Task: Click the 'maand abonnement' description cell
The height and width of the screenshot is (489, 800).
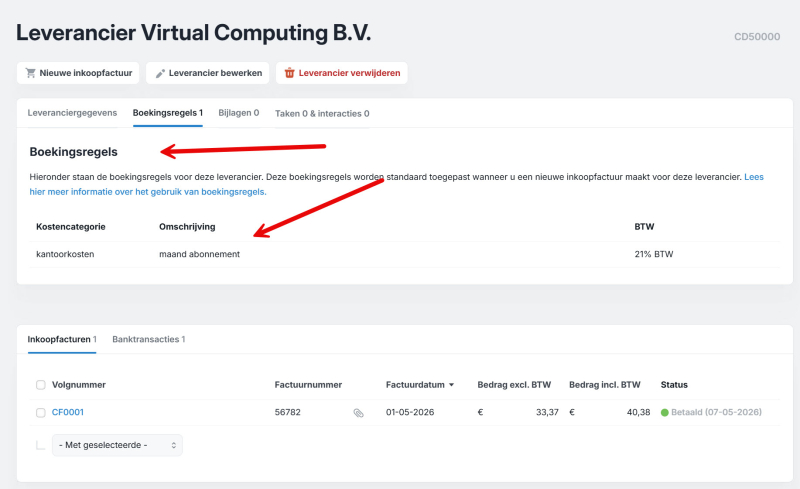Action: click(199, 254)
